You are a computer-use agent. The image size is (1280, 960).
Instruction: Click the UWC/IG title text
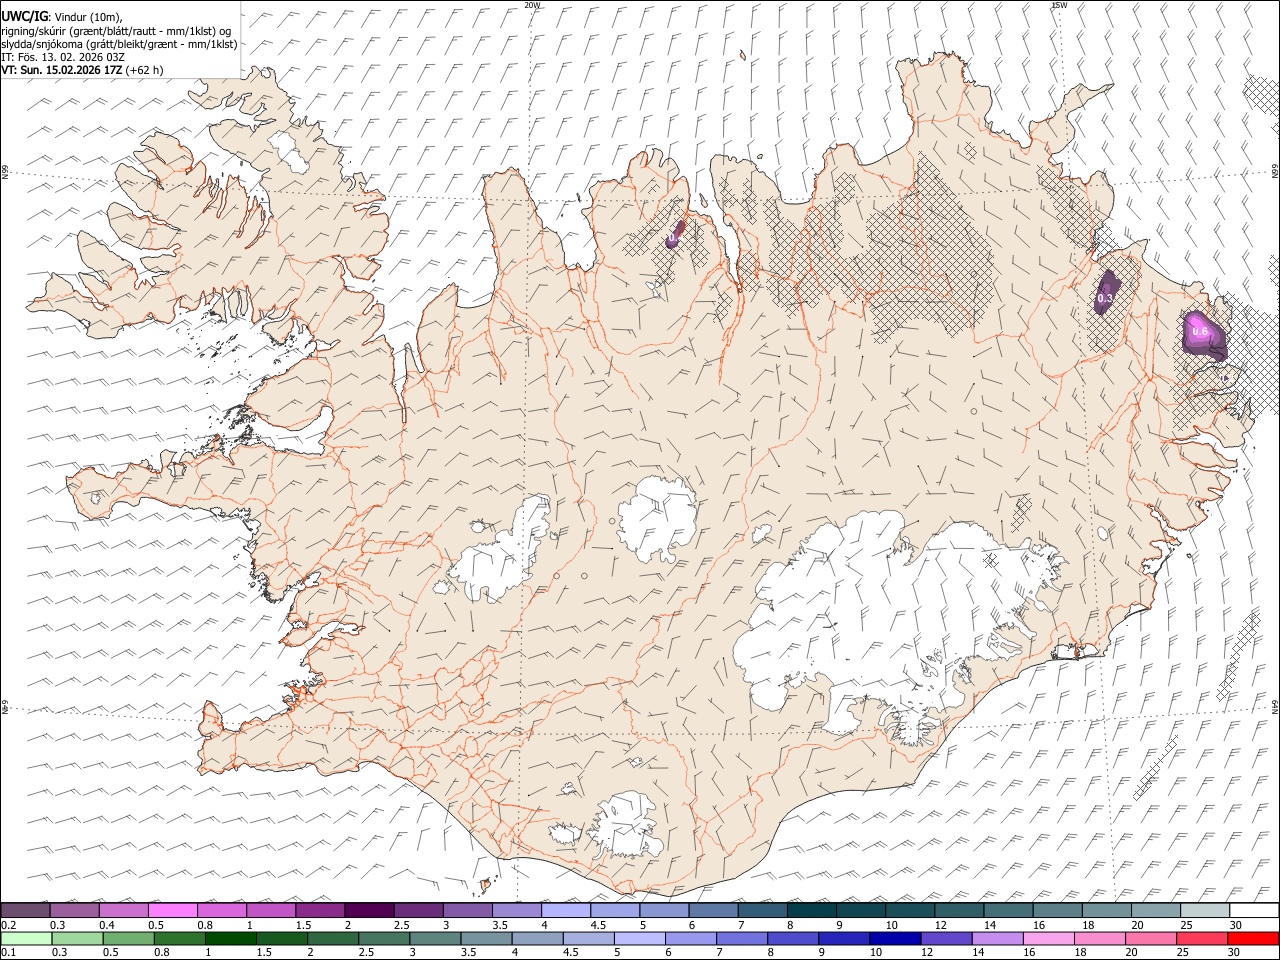pos(25,17)
